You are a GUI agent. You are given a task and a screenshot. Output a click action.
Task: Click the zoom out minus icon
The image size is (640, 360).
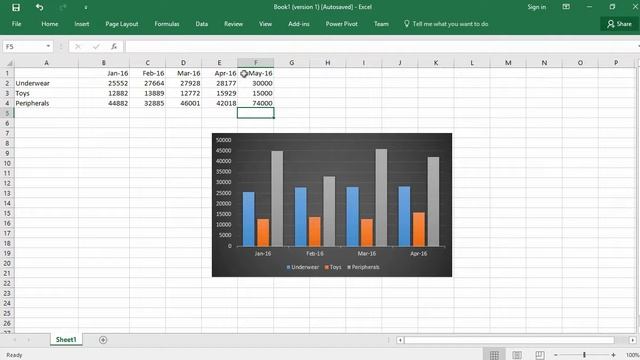coord(556,355)
